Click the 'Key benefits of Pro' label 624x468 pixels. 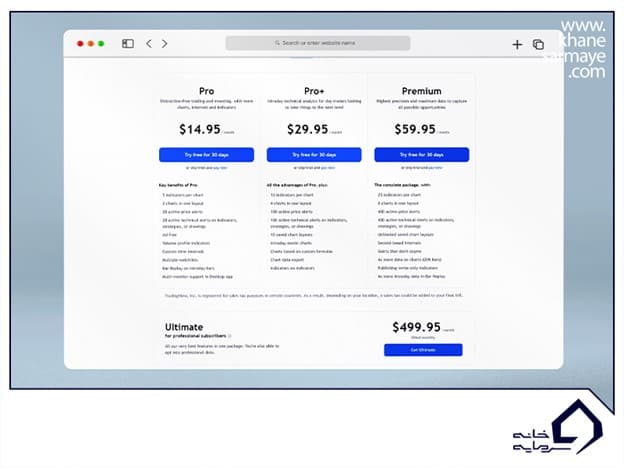point(178,185)
